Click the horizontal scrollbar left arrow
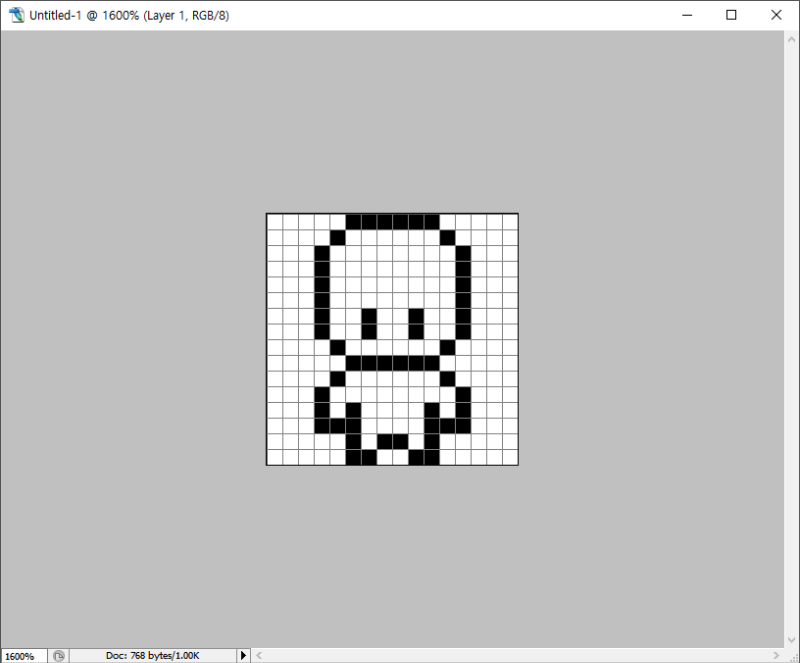800x663 pixels. pyautogui.click(x=259, y=655)
